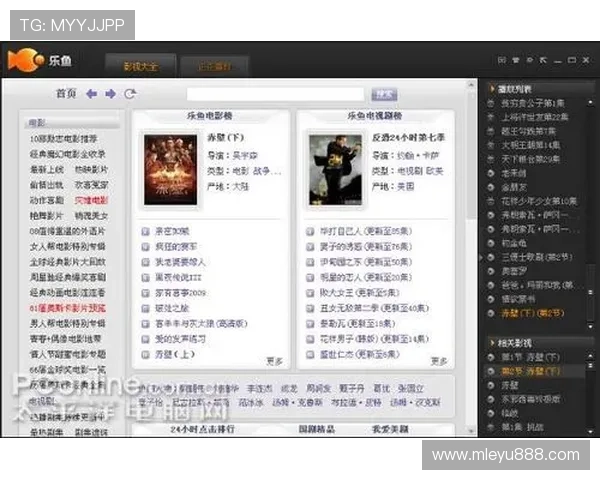Screen dimensions: 600x480
Task: Click the icon beside 家有喜事2009
Action: pos(145,293)
